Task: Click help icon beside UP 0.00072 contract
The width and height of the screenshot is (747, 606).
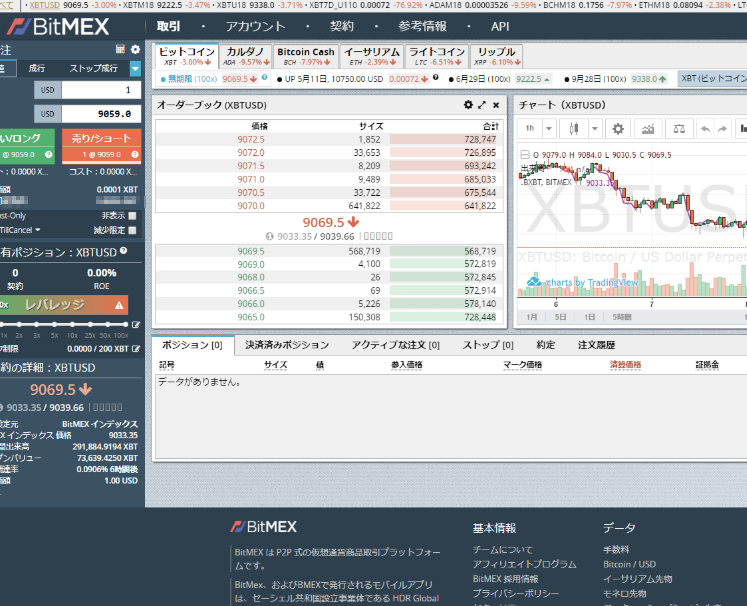Action: [435, 77]
